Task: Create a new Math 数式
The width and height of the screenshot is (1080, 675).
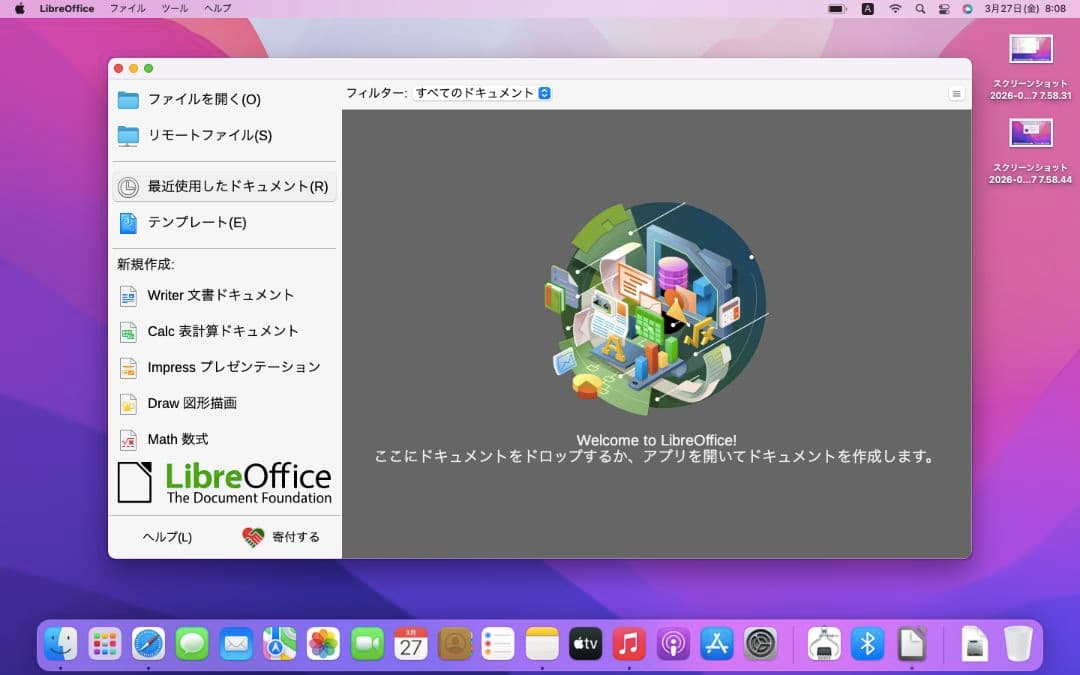Action: [x=225, y=439]
